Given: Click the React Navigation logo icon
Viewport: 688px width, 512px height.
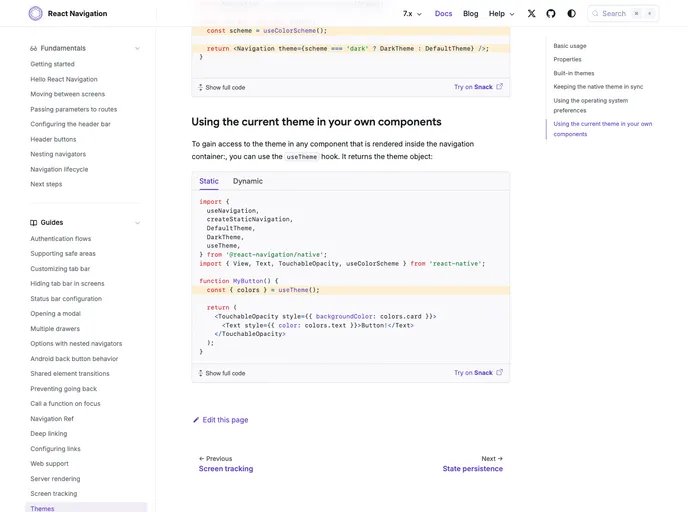Looking at the screenshot, I should click(x=36, y=14).
